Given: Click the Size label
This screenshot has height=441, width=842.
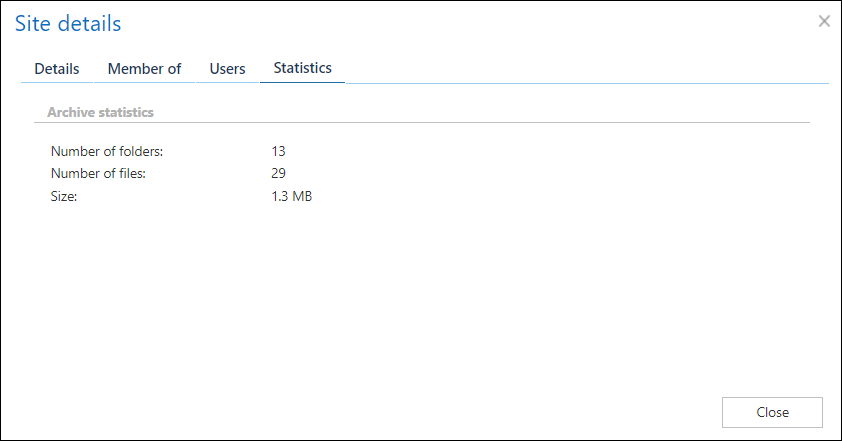Looking at the screenshot, I should pos(64,197).
